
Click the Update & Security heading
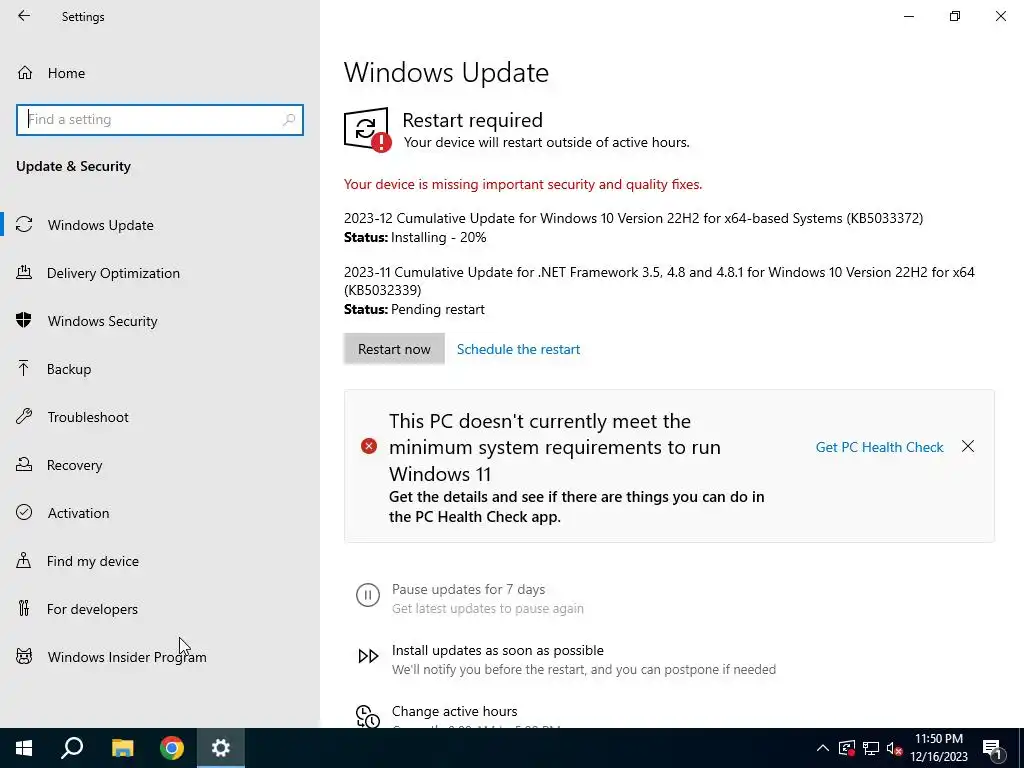pos(73,166)
